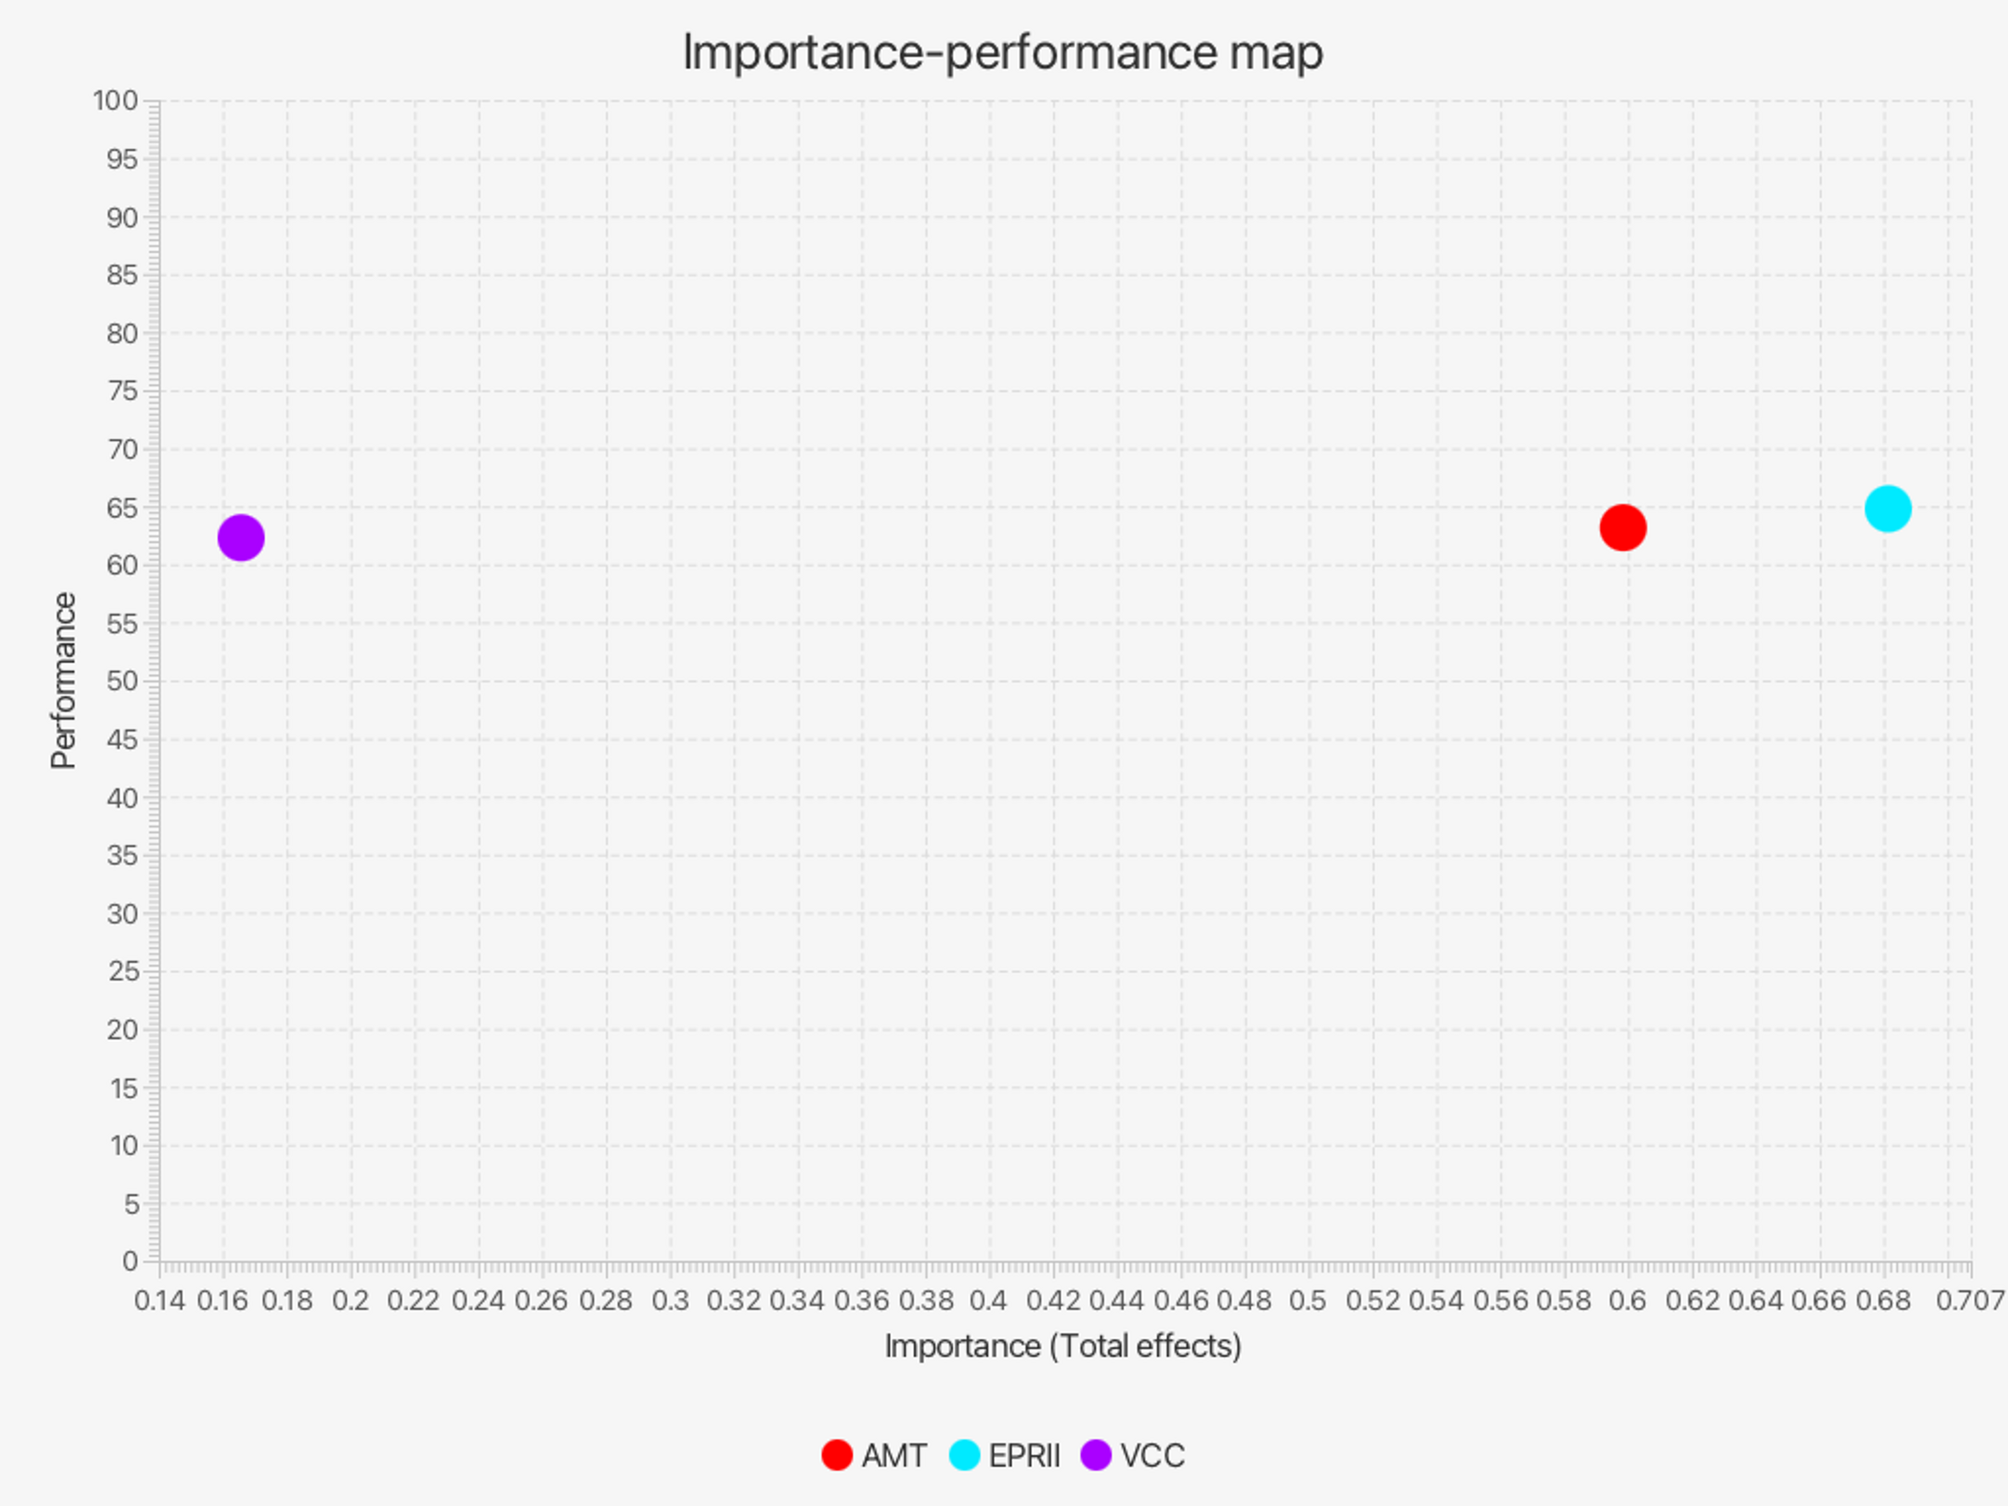Image resolution: width=2008 pixels, height=1506 pixels.
Task: Select the cyan EPRII data point
Action: (x=1887, y=509)
